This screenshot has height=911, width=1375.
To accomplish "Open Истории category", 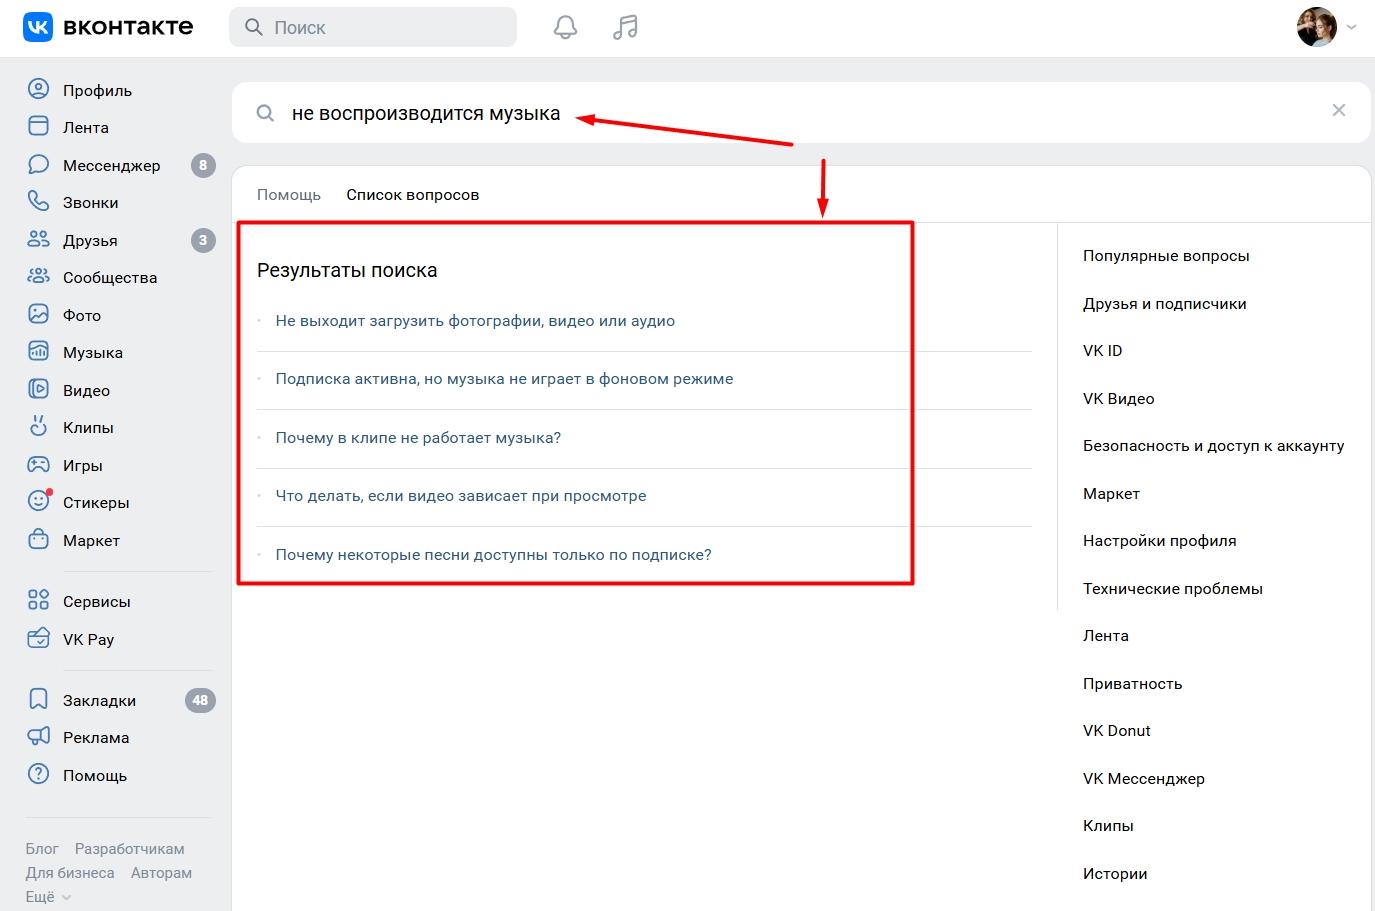I will click(x=1115, y=874).
